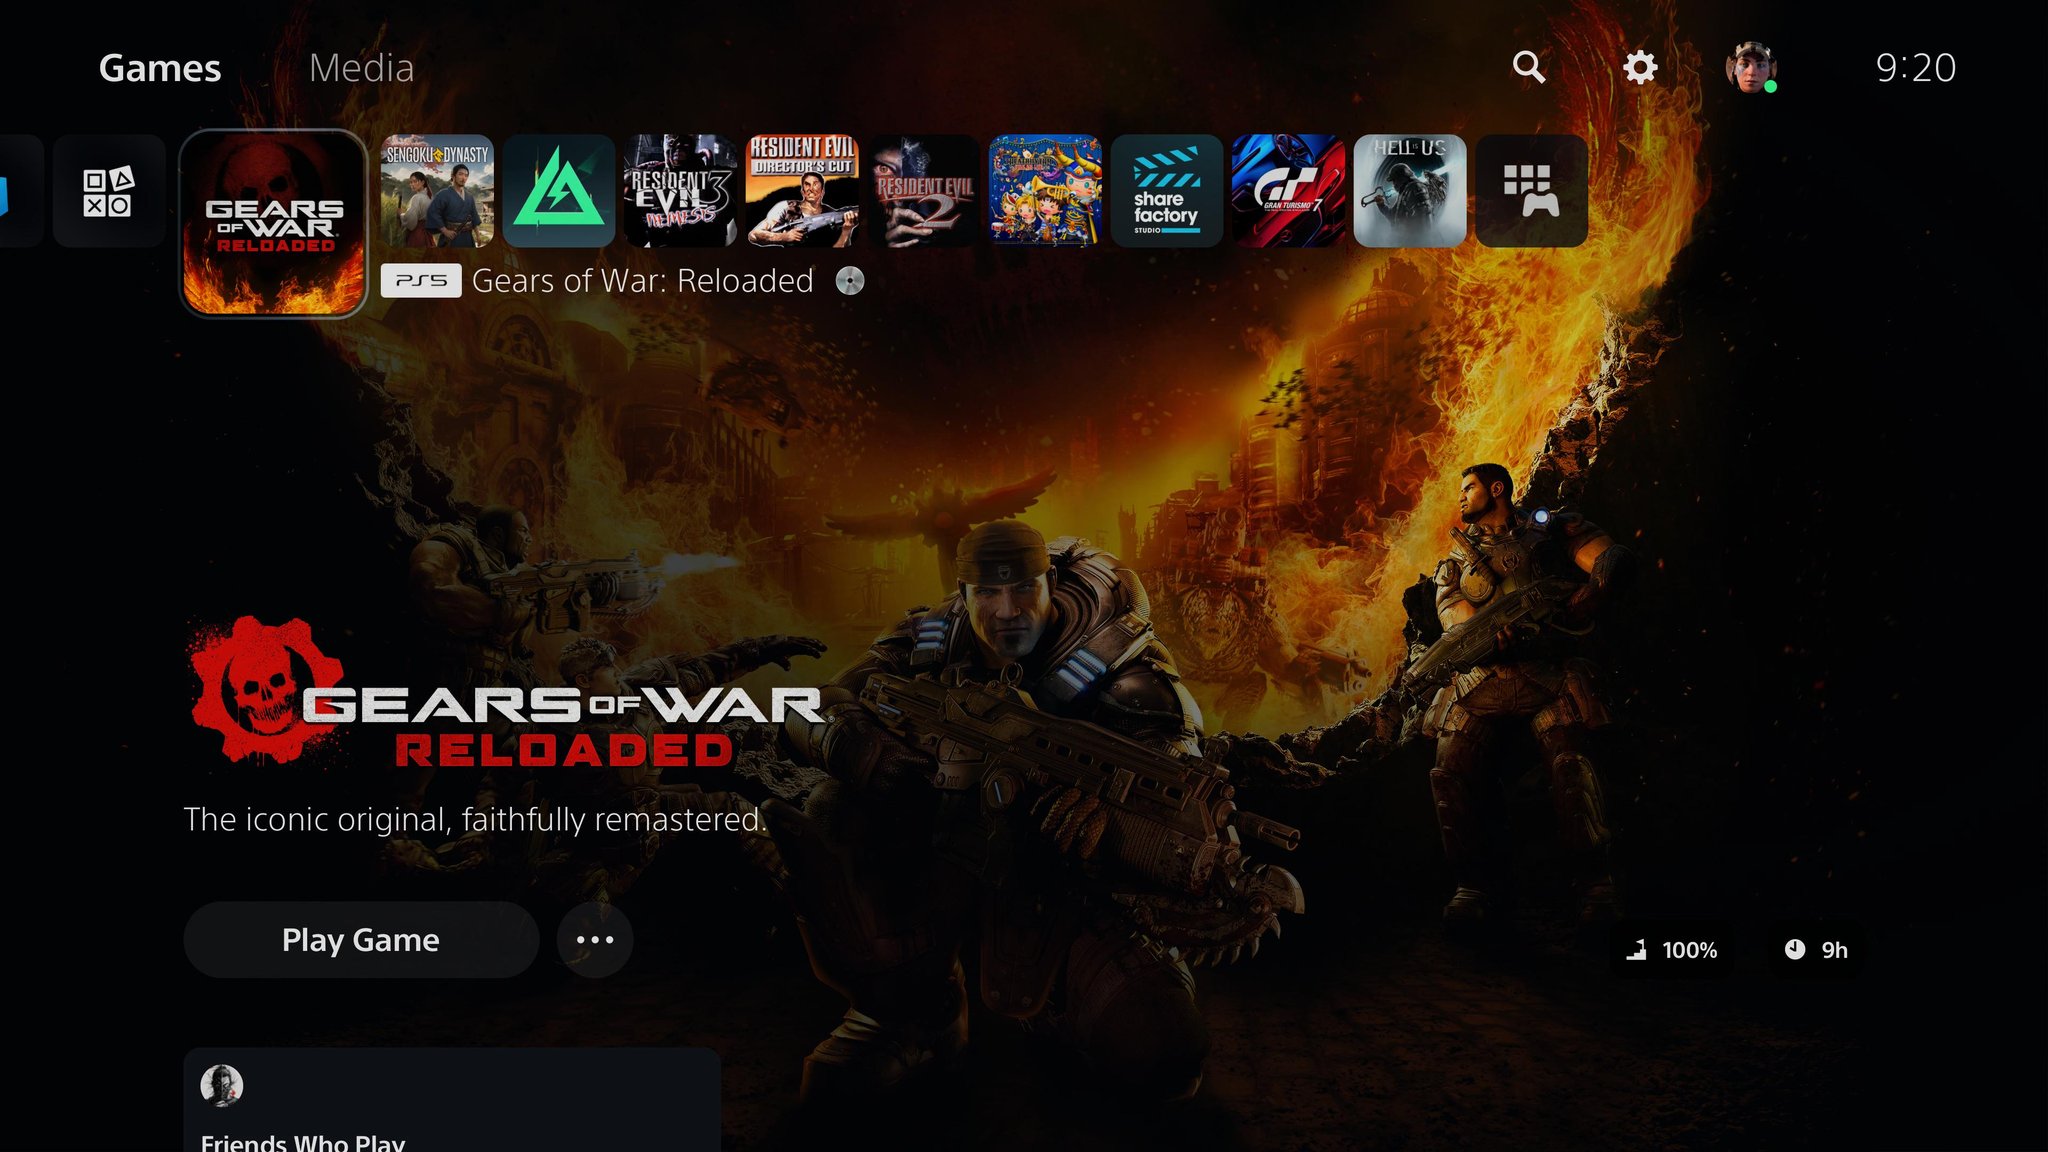
Task: Select the green triangle app tile
Action: (x=558, y=191)
